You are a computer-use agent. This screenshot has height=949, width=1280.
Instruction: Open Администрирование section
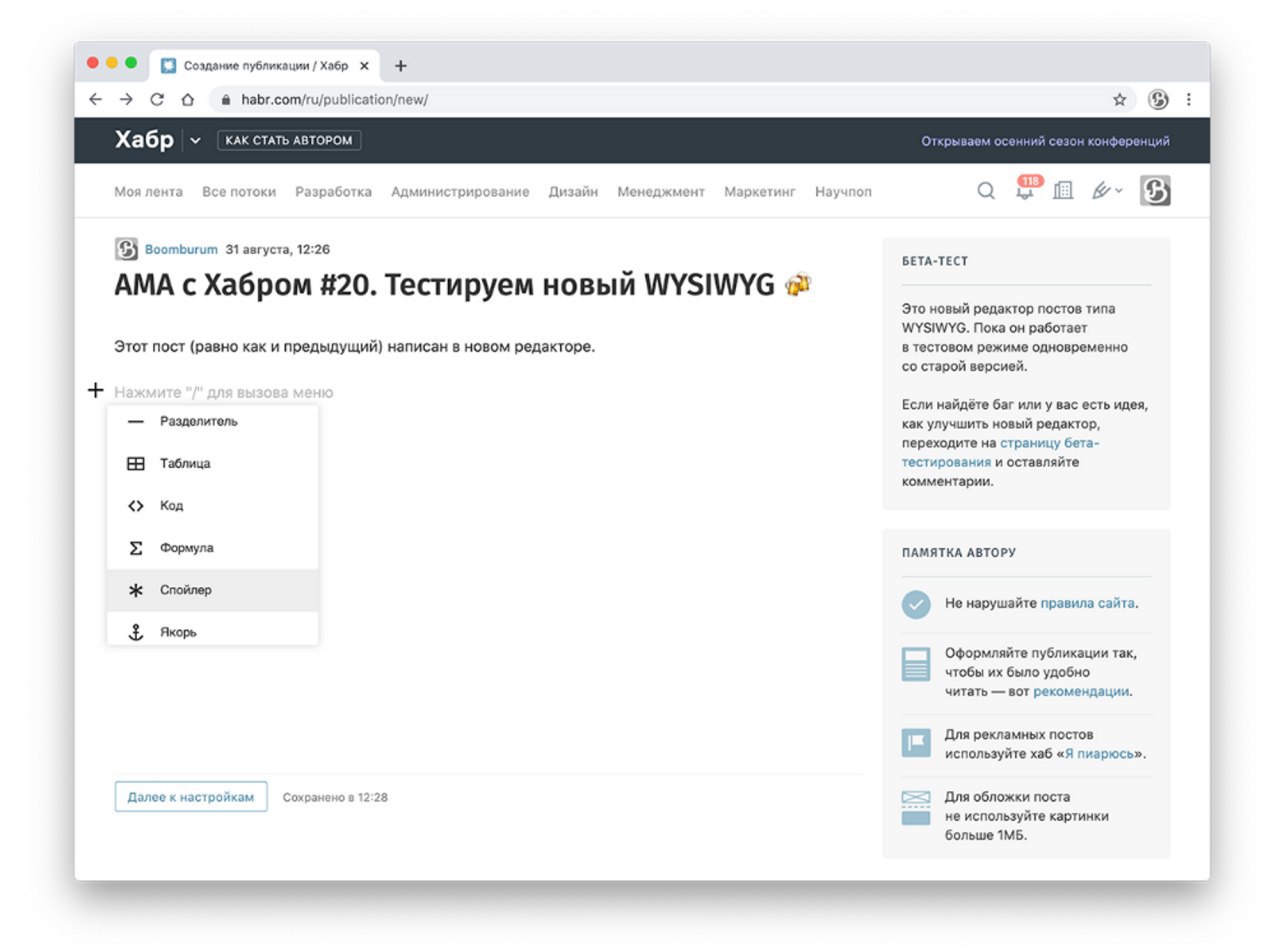click(x=460, y=192)
